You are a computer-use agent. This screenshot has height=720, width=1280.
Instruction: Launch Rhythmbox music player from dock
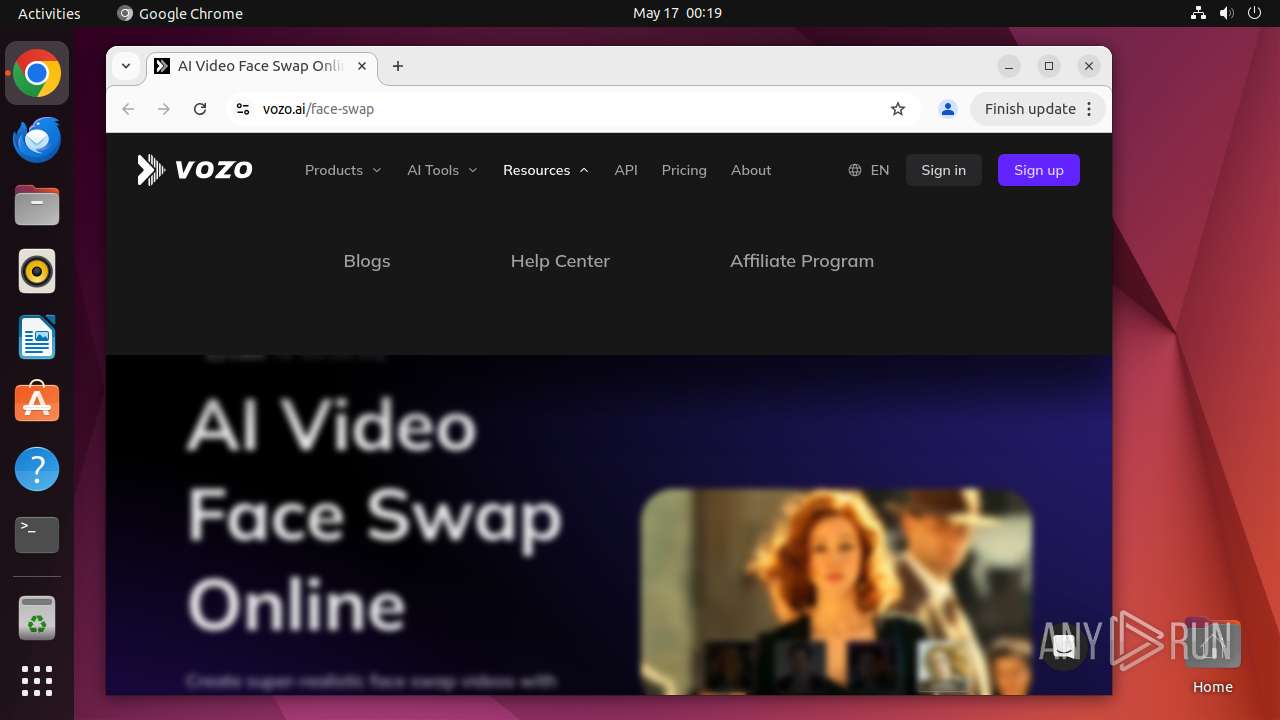[x=37, y=271]
